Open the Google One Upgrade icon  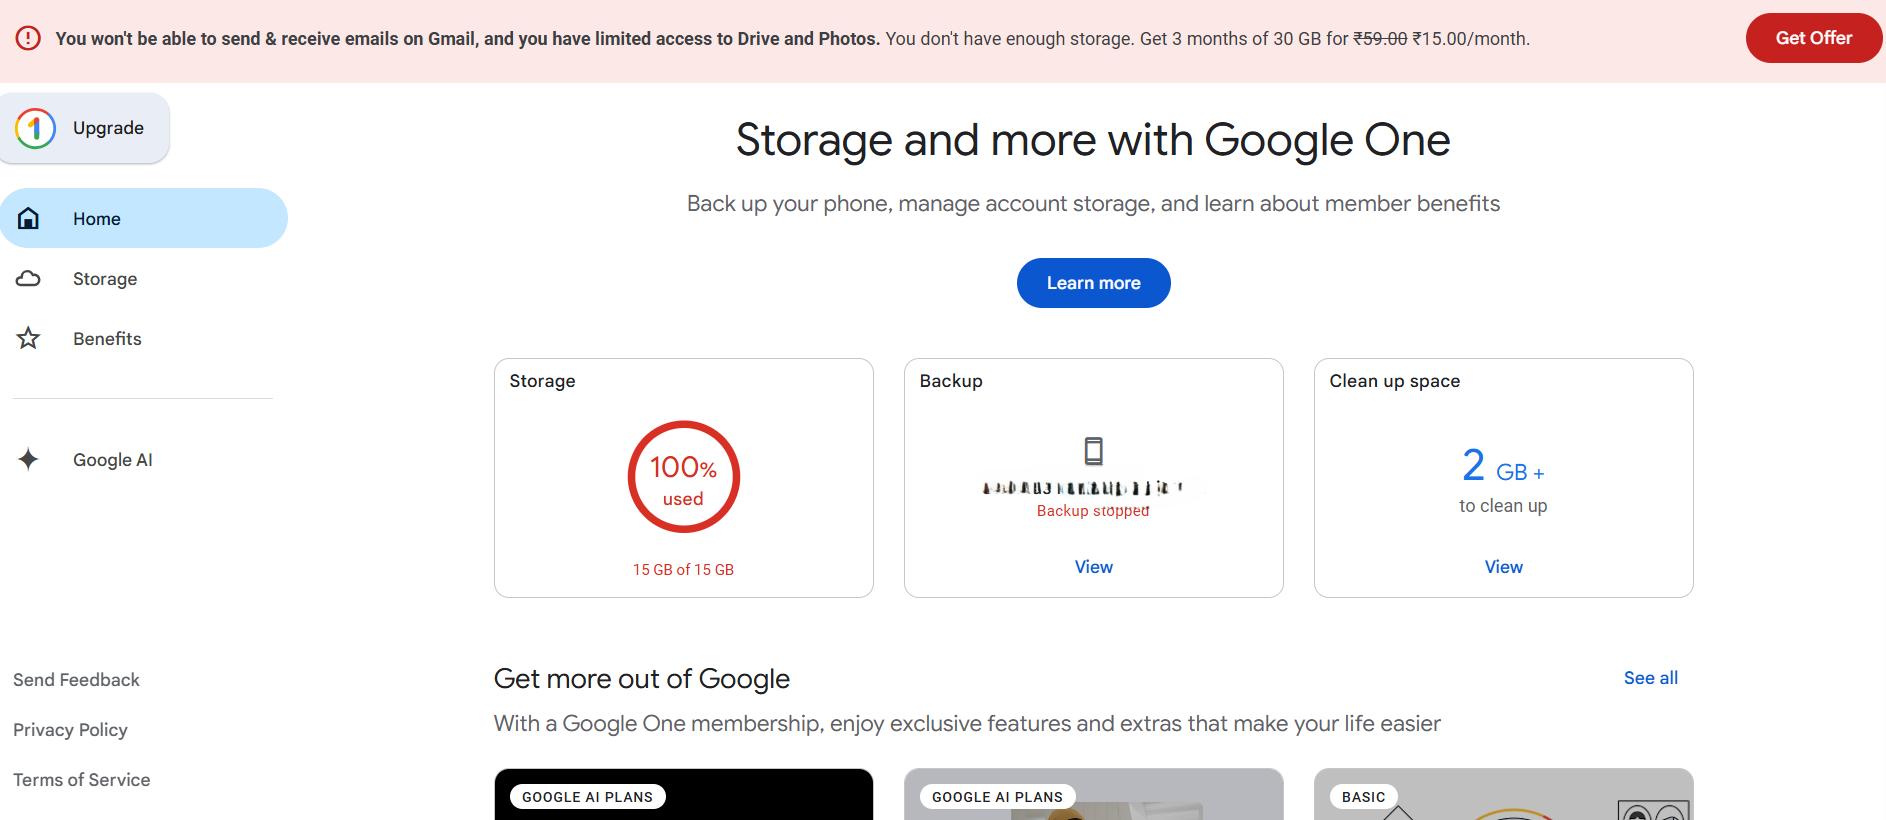coord(35,127)
